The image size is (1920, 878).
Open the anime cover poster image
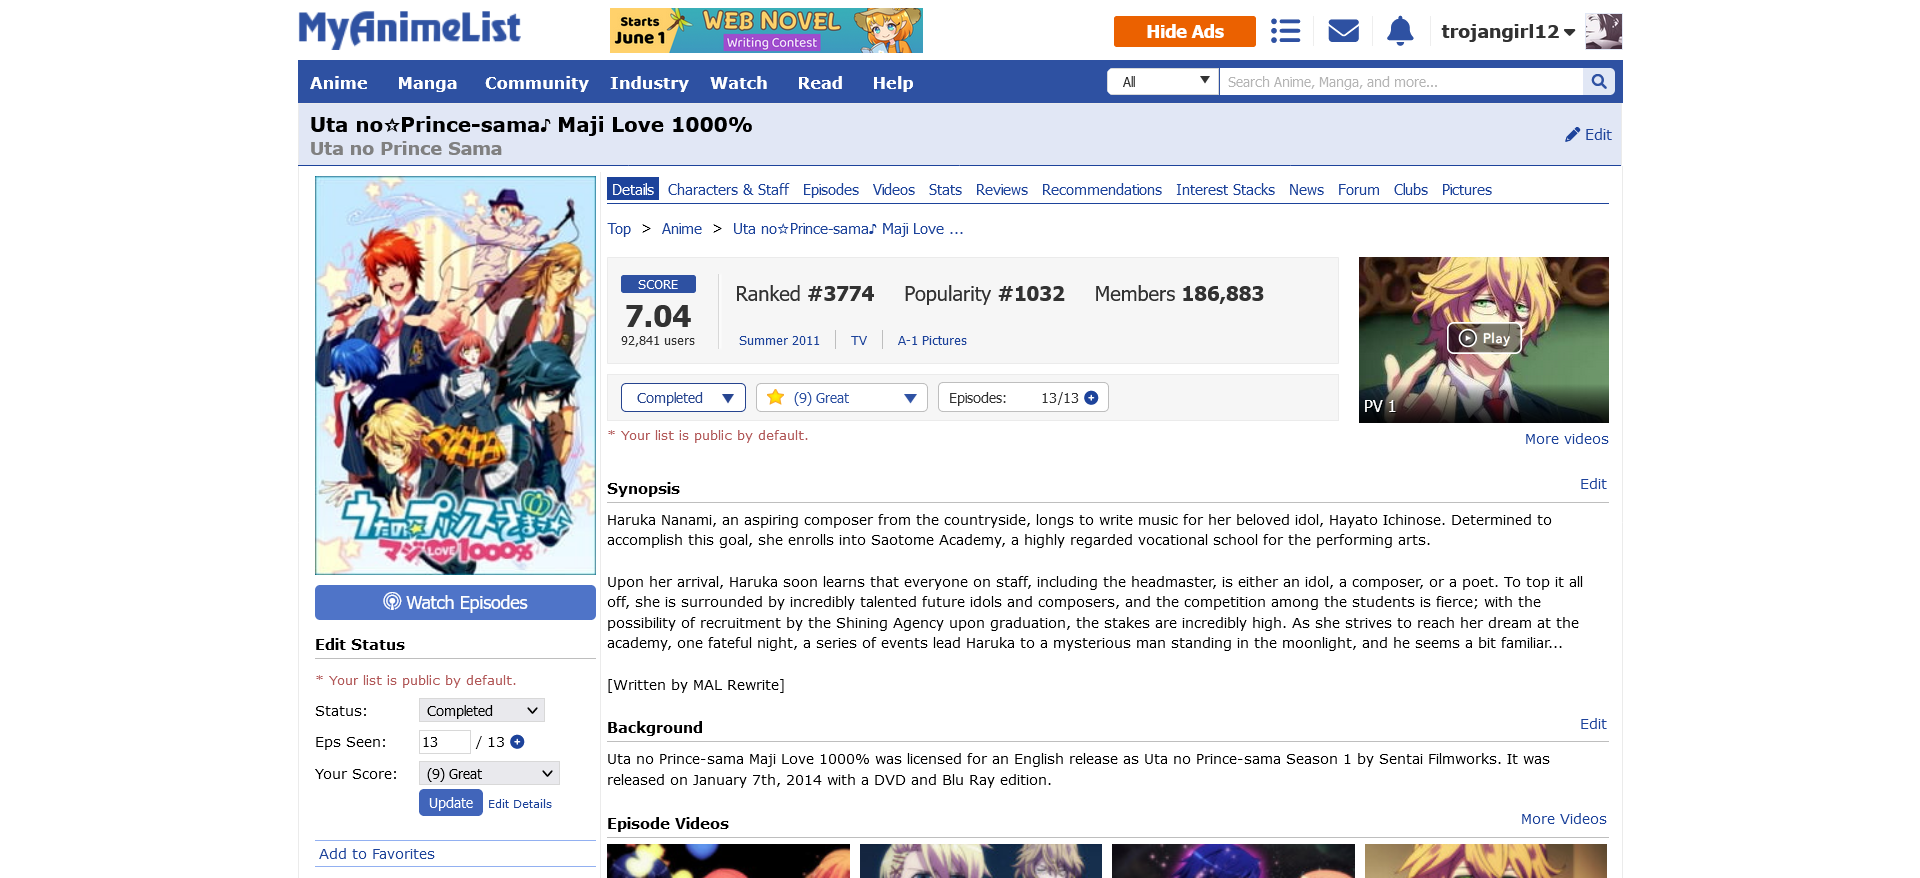[x=455, y=376]
